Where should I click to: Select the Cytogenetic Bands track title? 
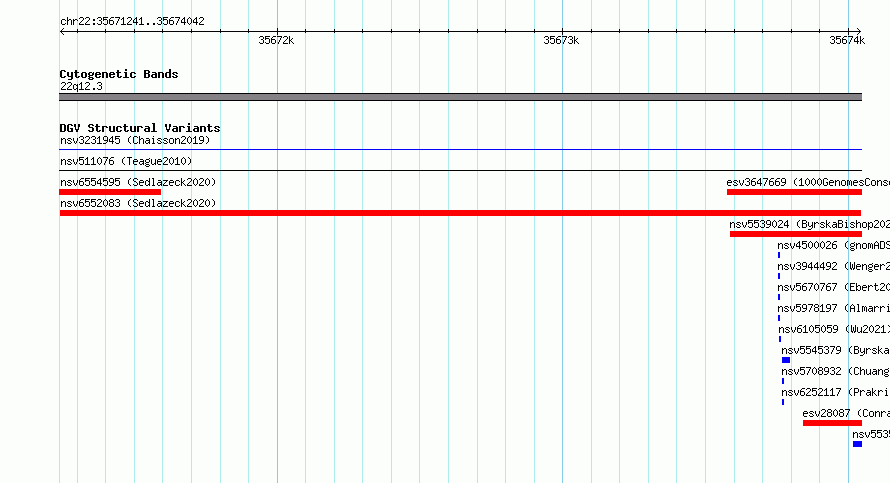click(119, 74)
